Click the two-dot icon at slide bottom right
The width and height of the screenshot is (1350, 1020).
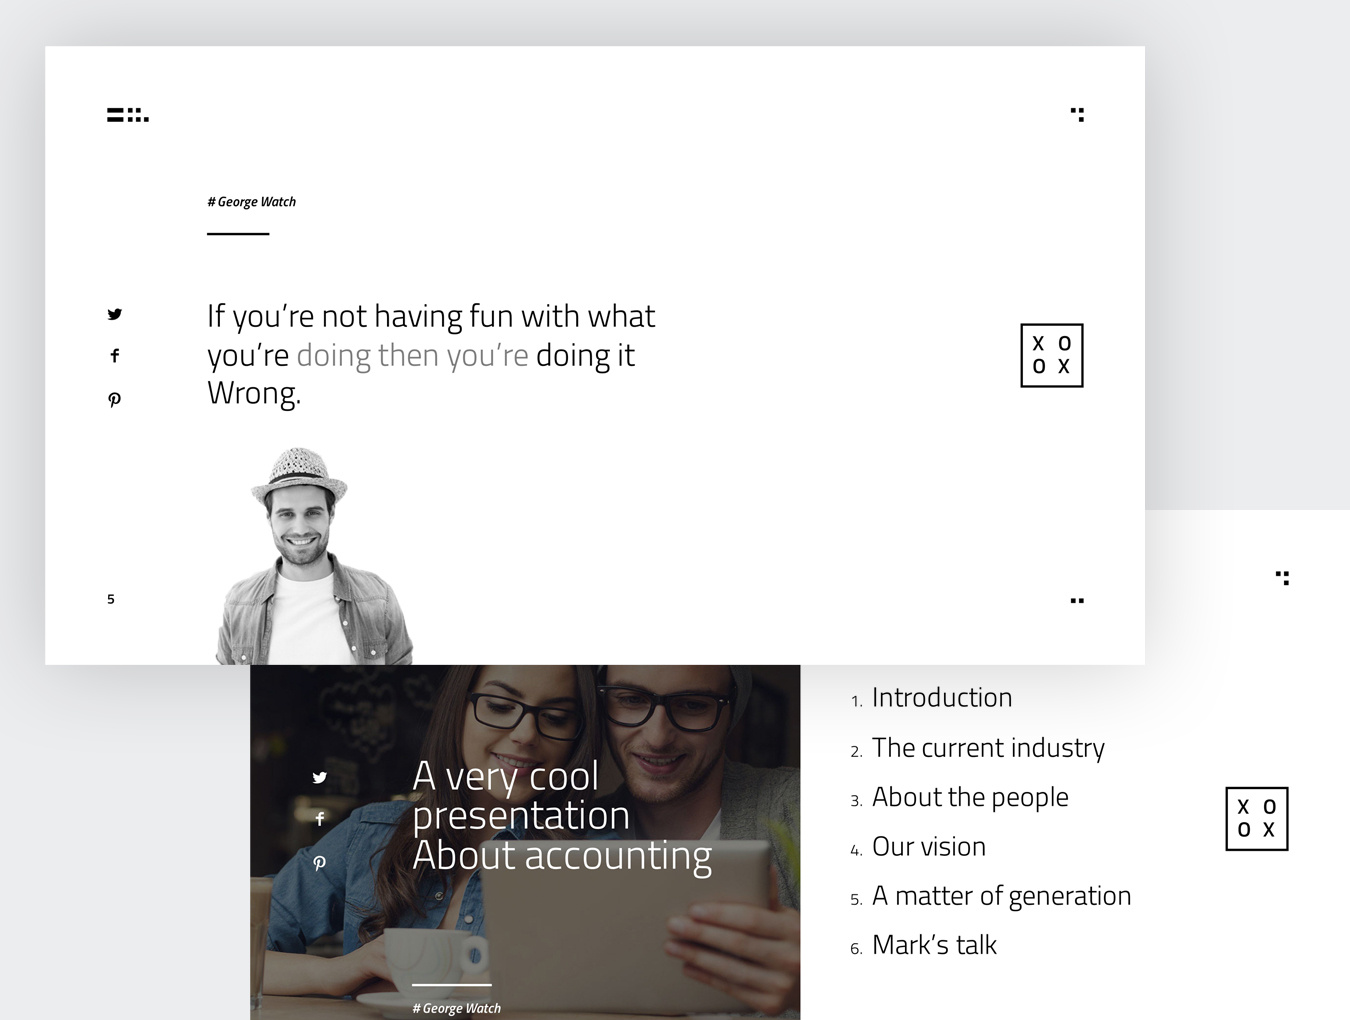coord(1077,601)
